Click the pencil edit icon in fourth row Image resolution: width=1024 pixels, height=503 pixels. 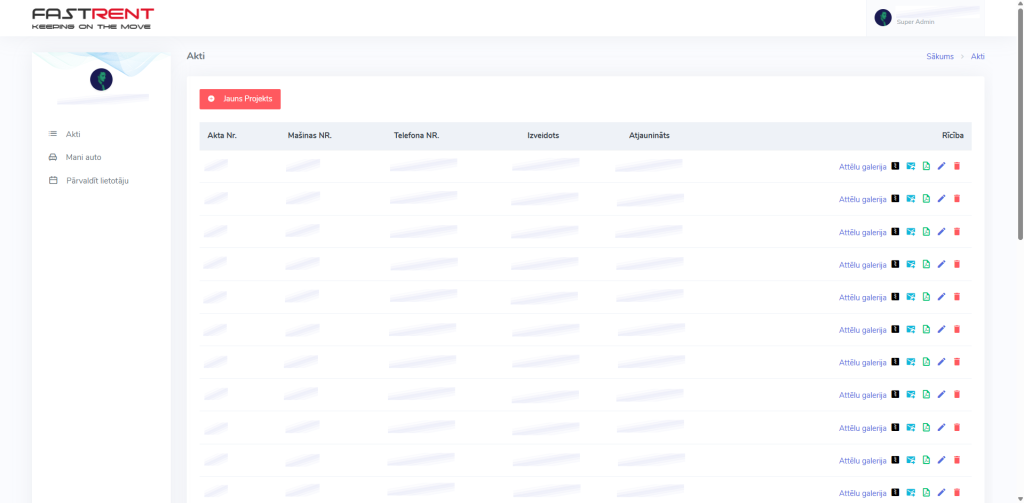(x=941, y=264)
